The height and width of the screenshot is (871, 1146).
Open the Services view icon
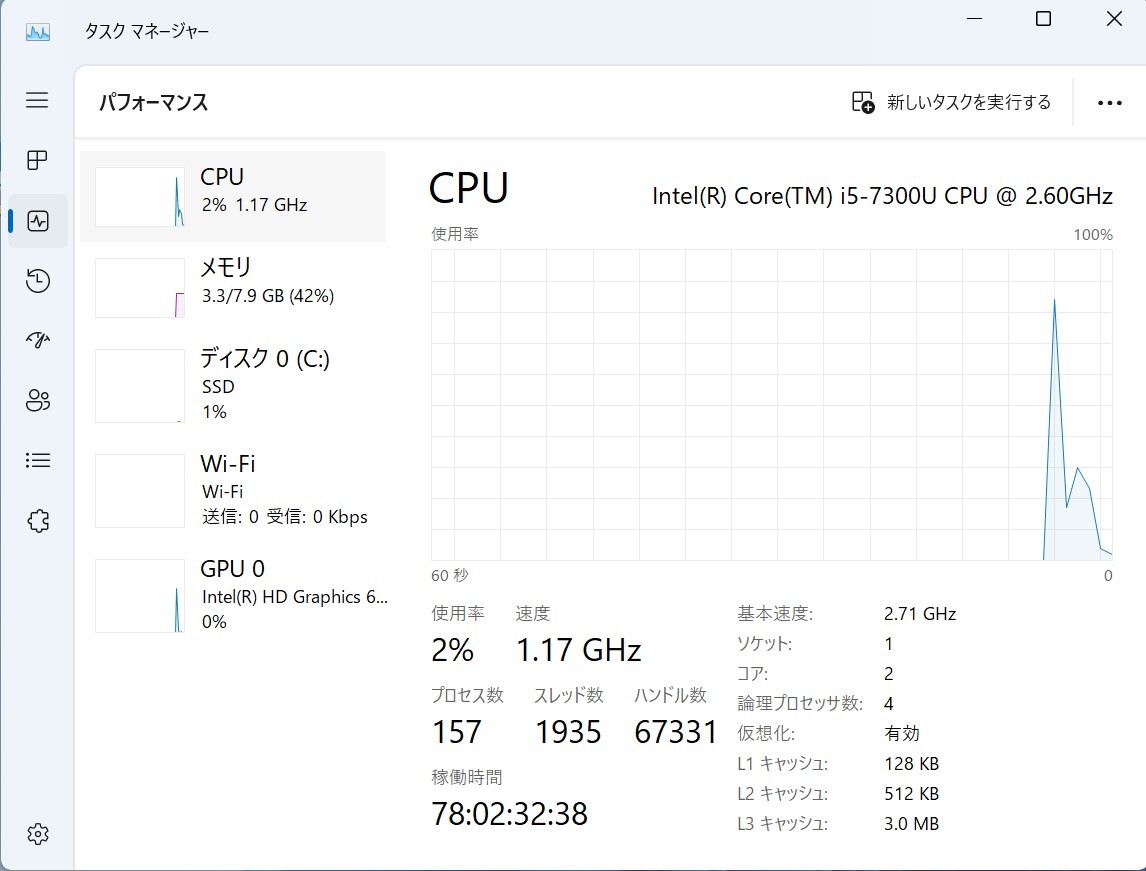(x=37, y=520)
